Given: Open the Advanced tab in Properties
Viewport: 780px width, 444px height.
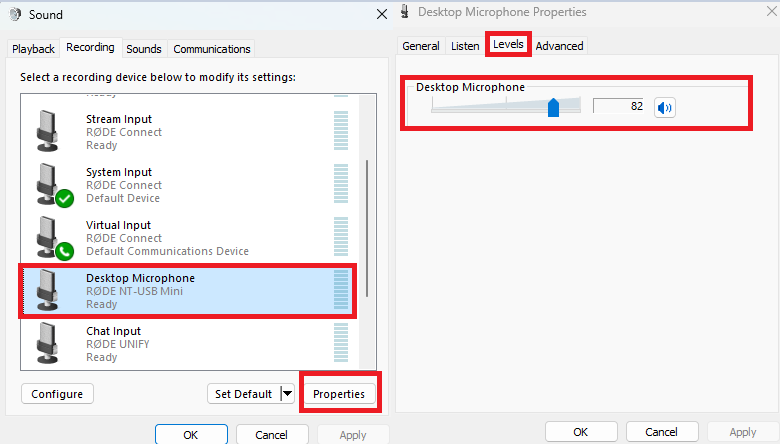Looking at the screenshot, I should click(x=559, y=46).
